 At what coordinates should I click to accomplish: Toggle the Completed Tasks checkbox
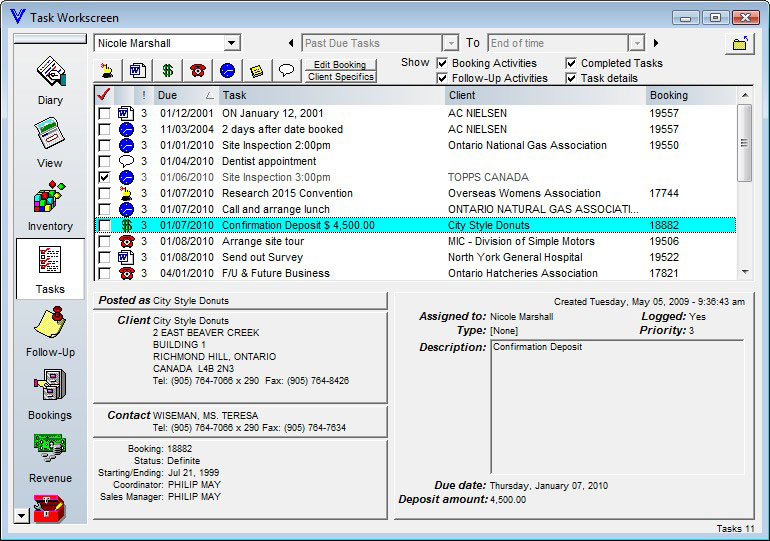tap(572, 63)
